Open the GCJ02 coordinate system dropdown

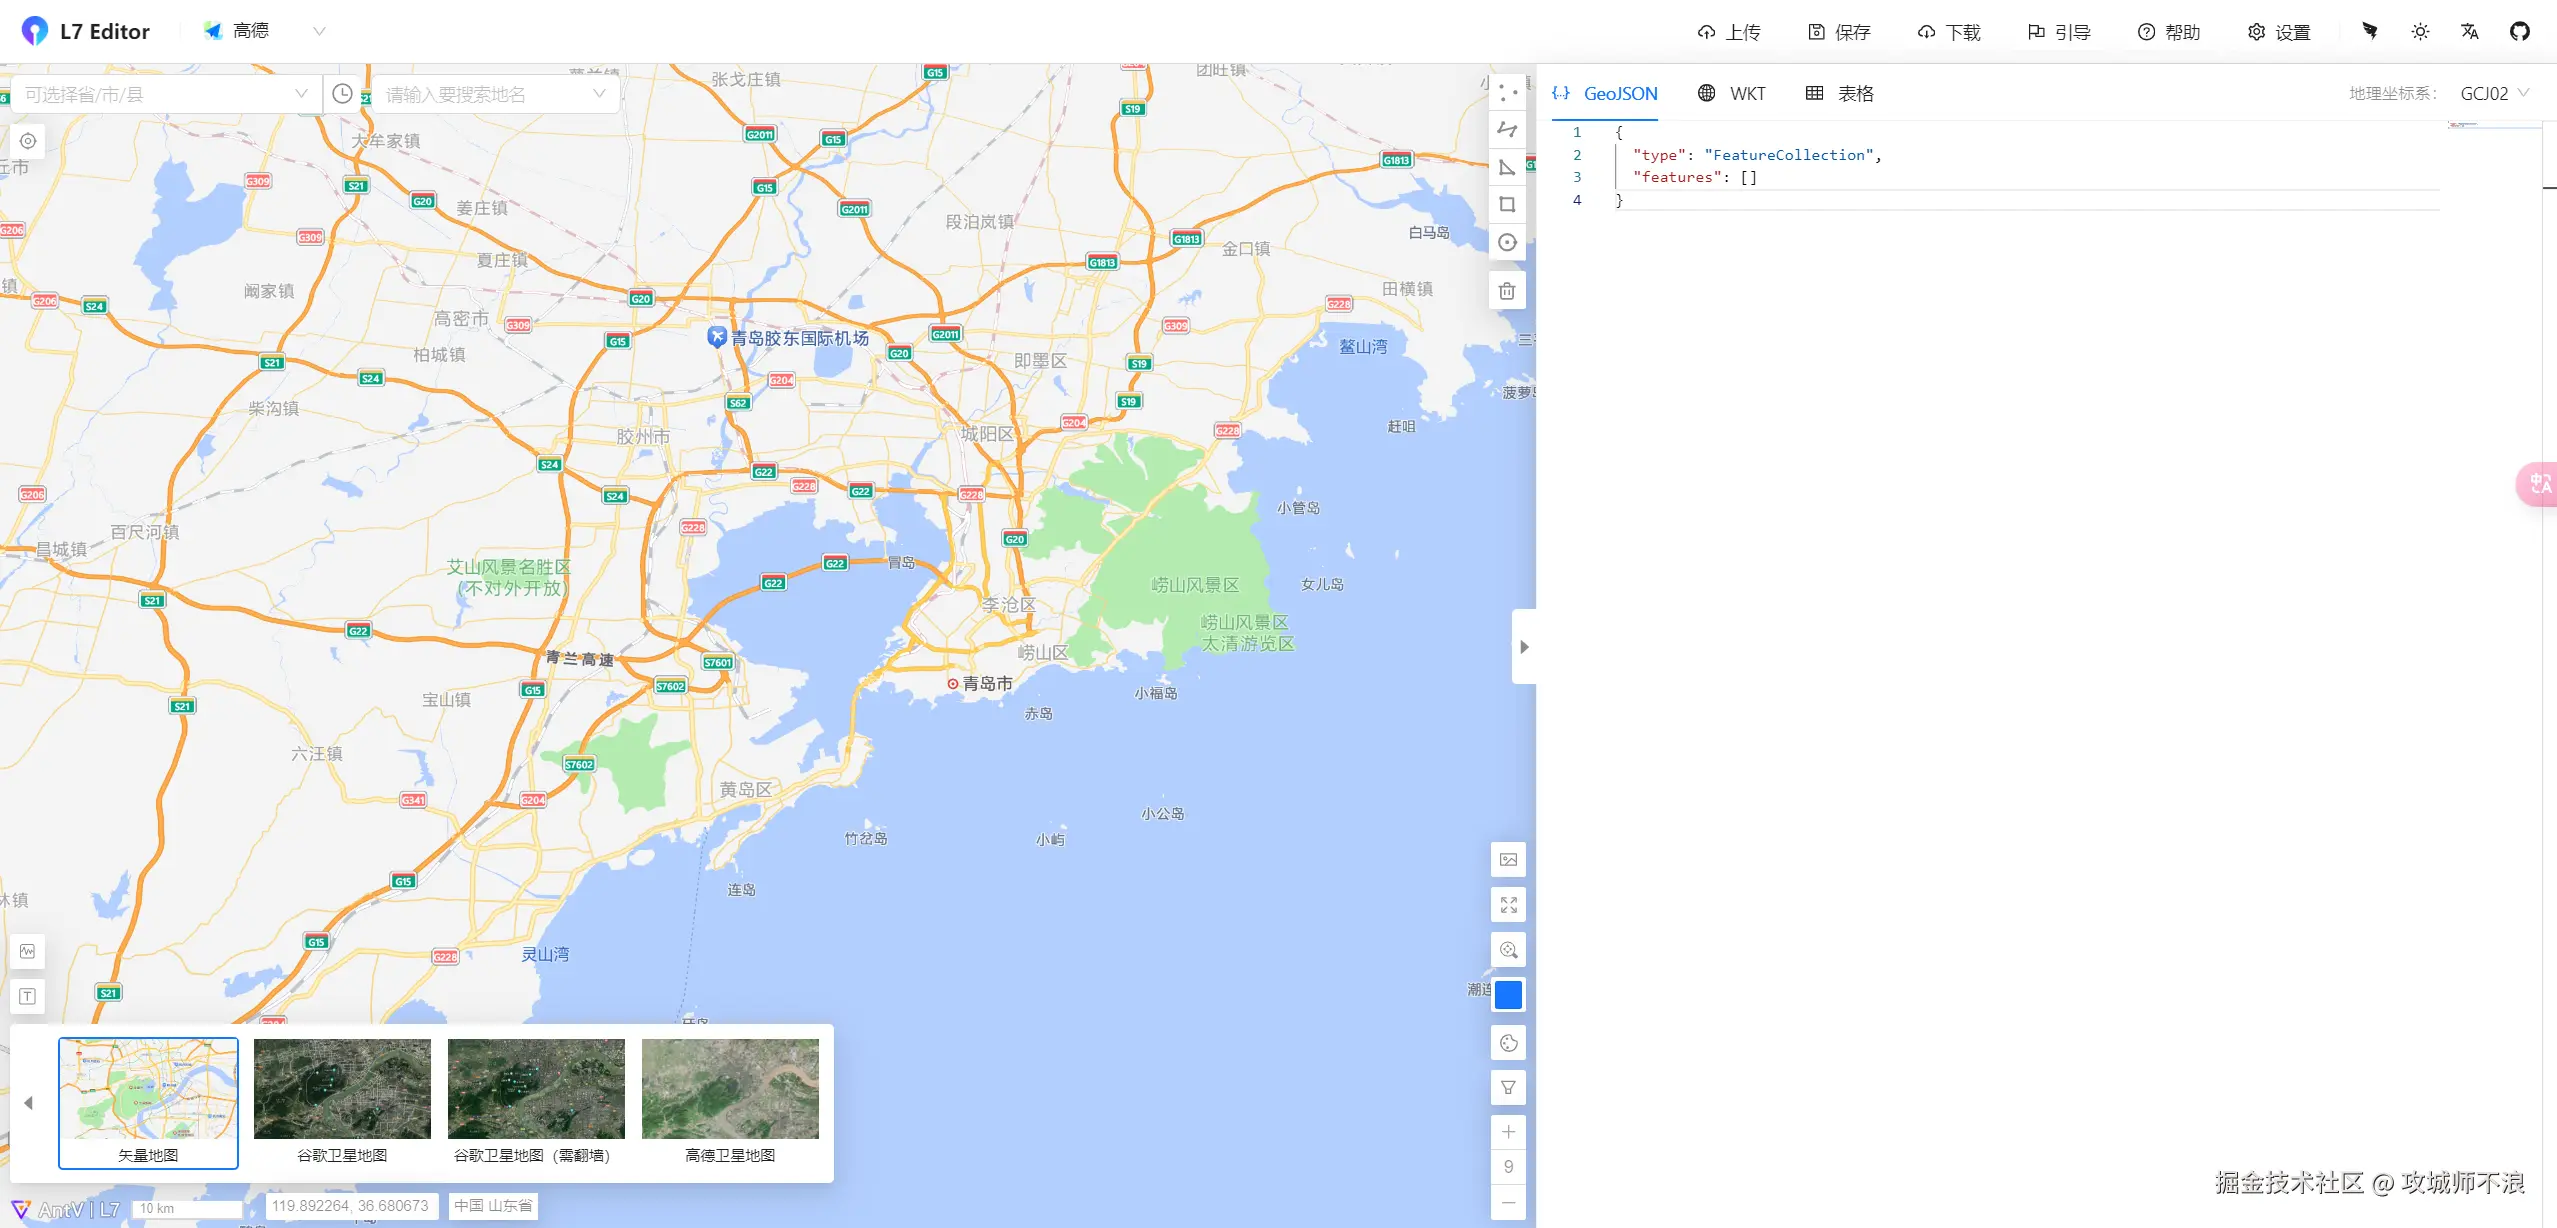click(2494, 93)
